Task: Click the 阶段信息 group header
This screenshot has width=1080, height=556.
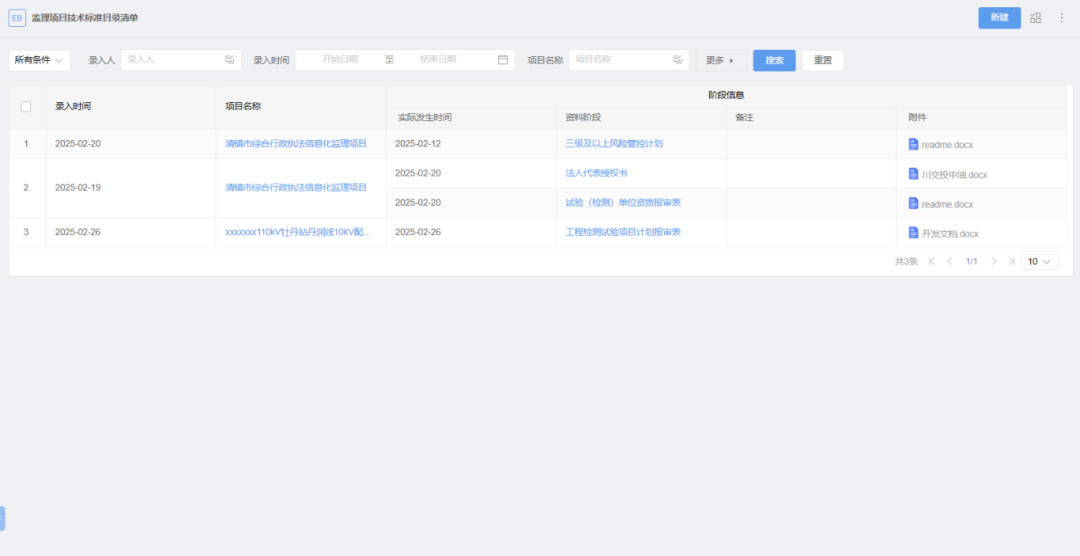Action: (x=726, y=95)
